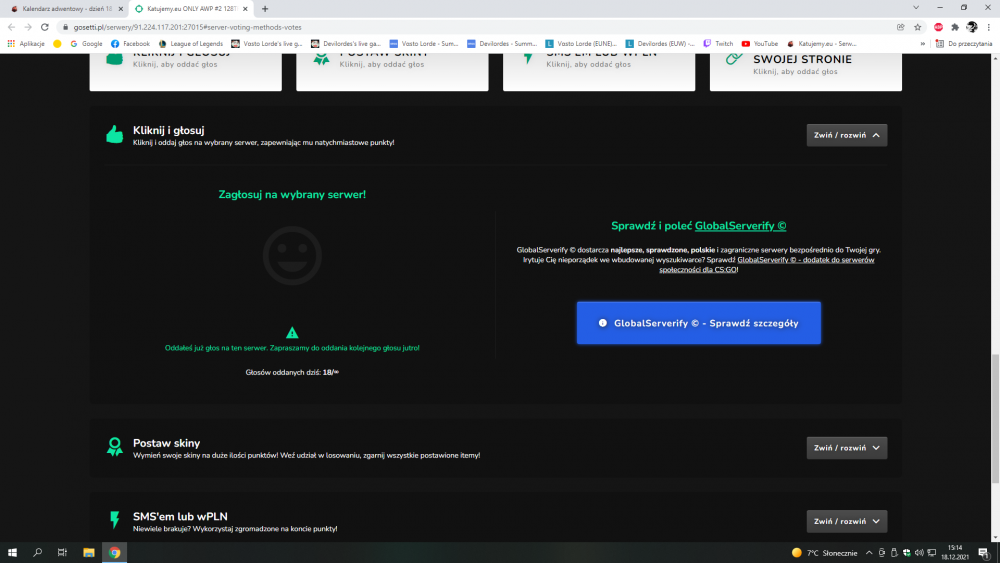
Task: Open the yellow circle bookmark icon
Action: pyautogui.click(x=57, y=43)
